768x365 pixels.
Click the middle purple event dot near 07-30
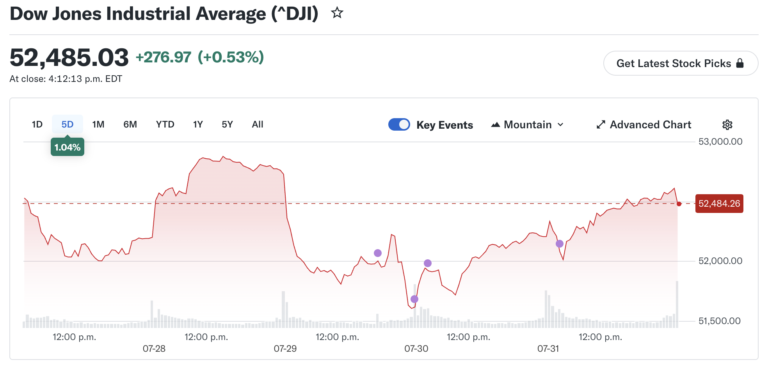pos(428,263)
